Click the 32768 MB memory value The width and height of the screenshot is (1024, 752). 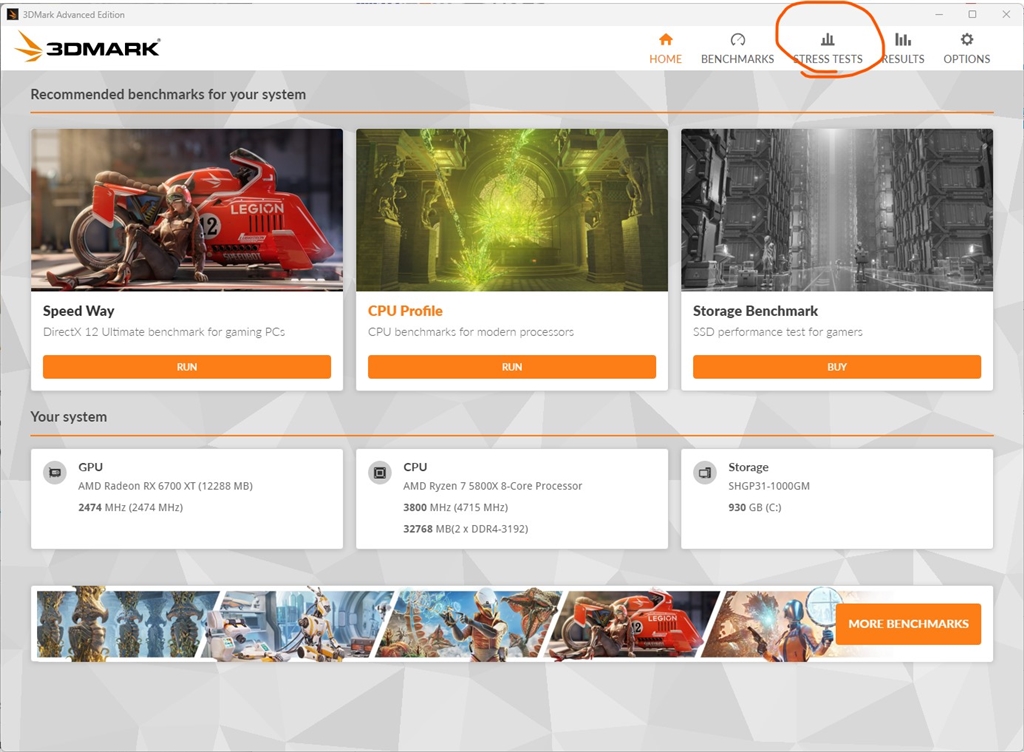466,529
